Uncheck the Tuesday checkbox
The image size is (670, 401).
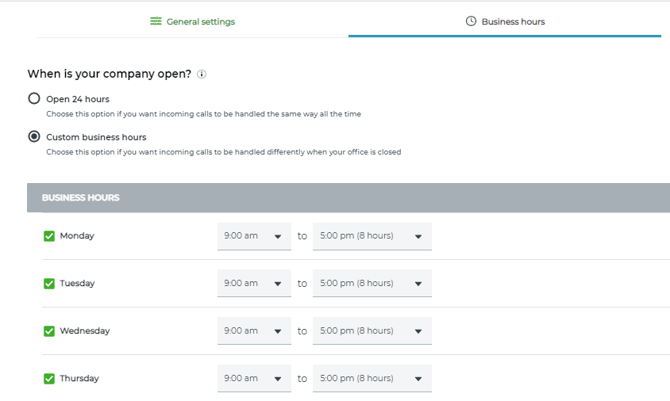[49, 283]
